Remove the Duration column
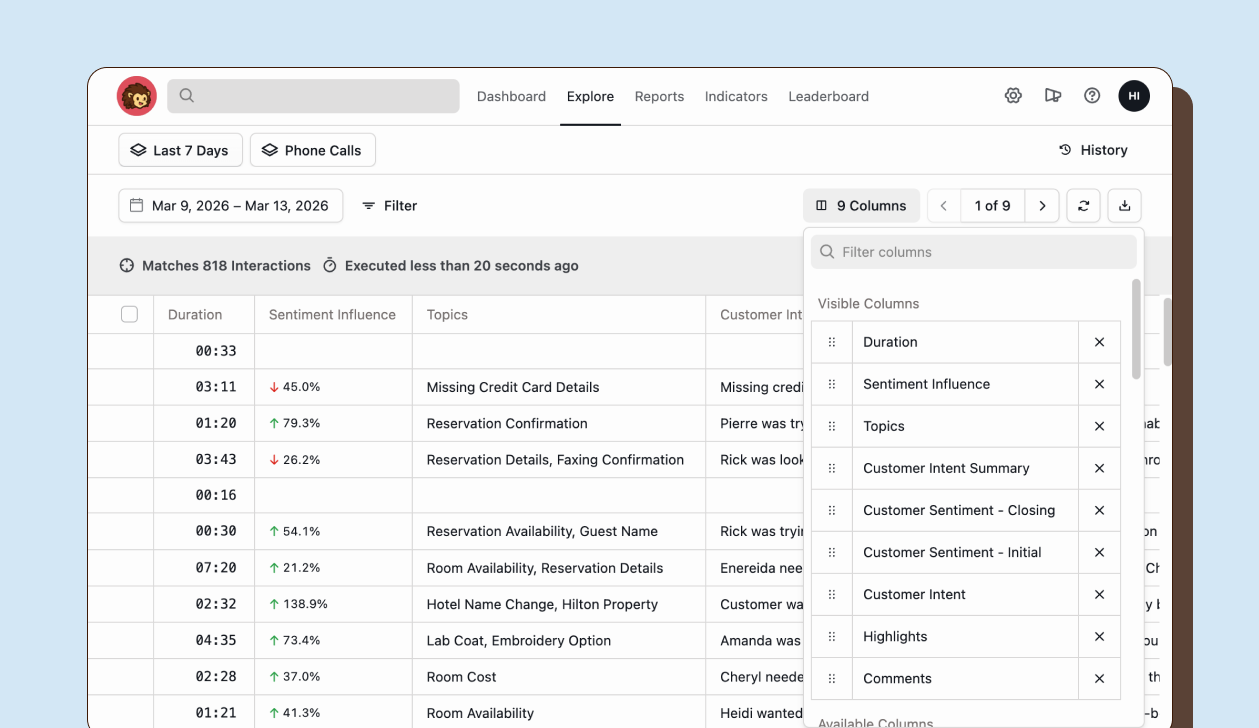 point(1099,342)
